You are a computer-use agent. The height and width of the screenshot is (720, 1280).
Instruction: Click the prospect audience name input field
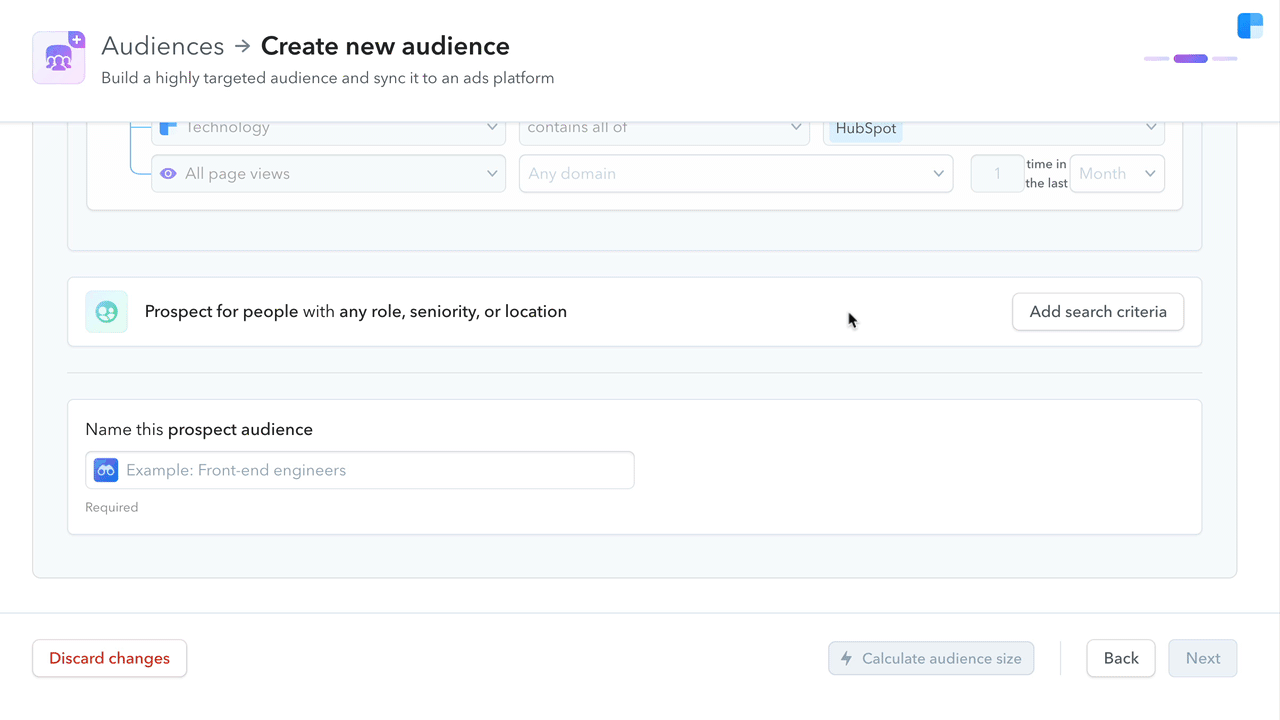(360, 469)
